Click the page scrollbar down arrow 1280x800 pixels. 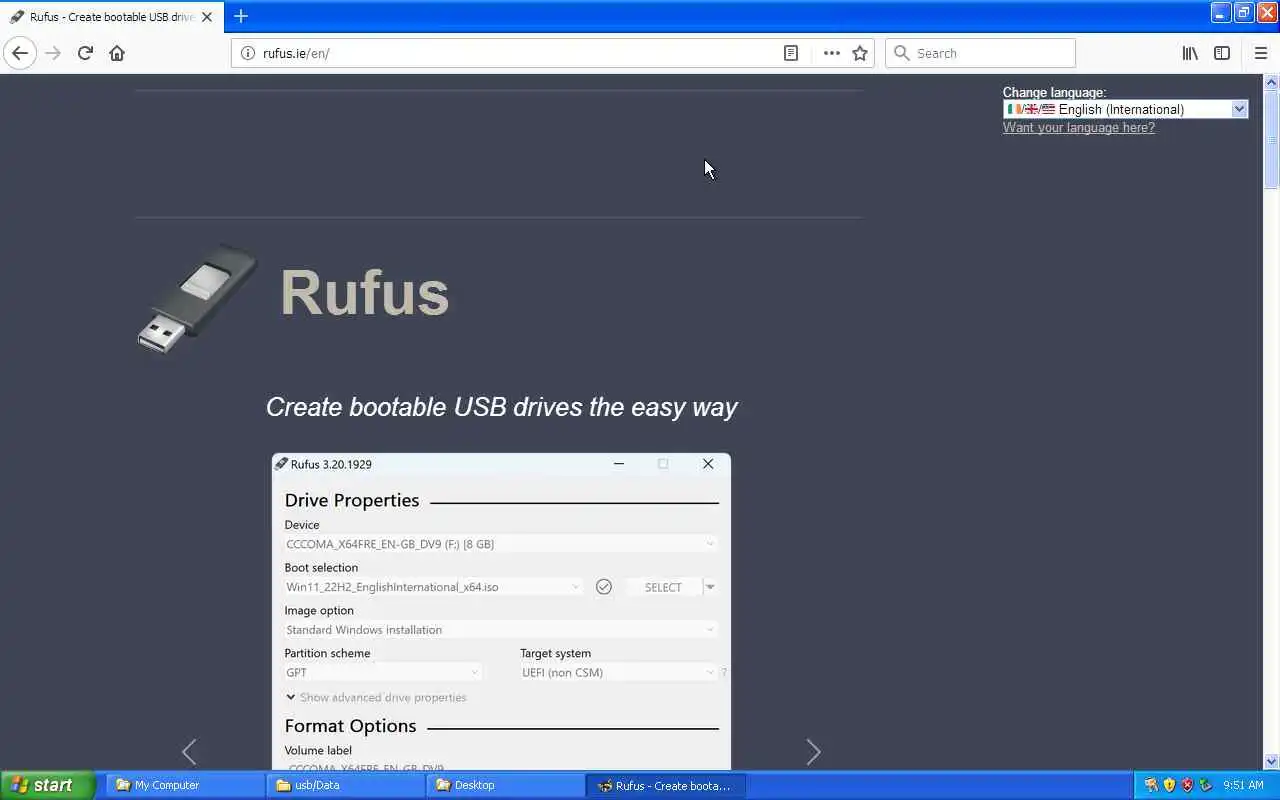[1271, 762]
